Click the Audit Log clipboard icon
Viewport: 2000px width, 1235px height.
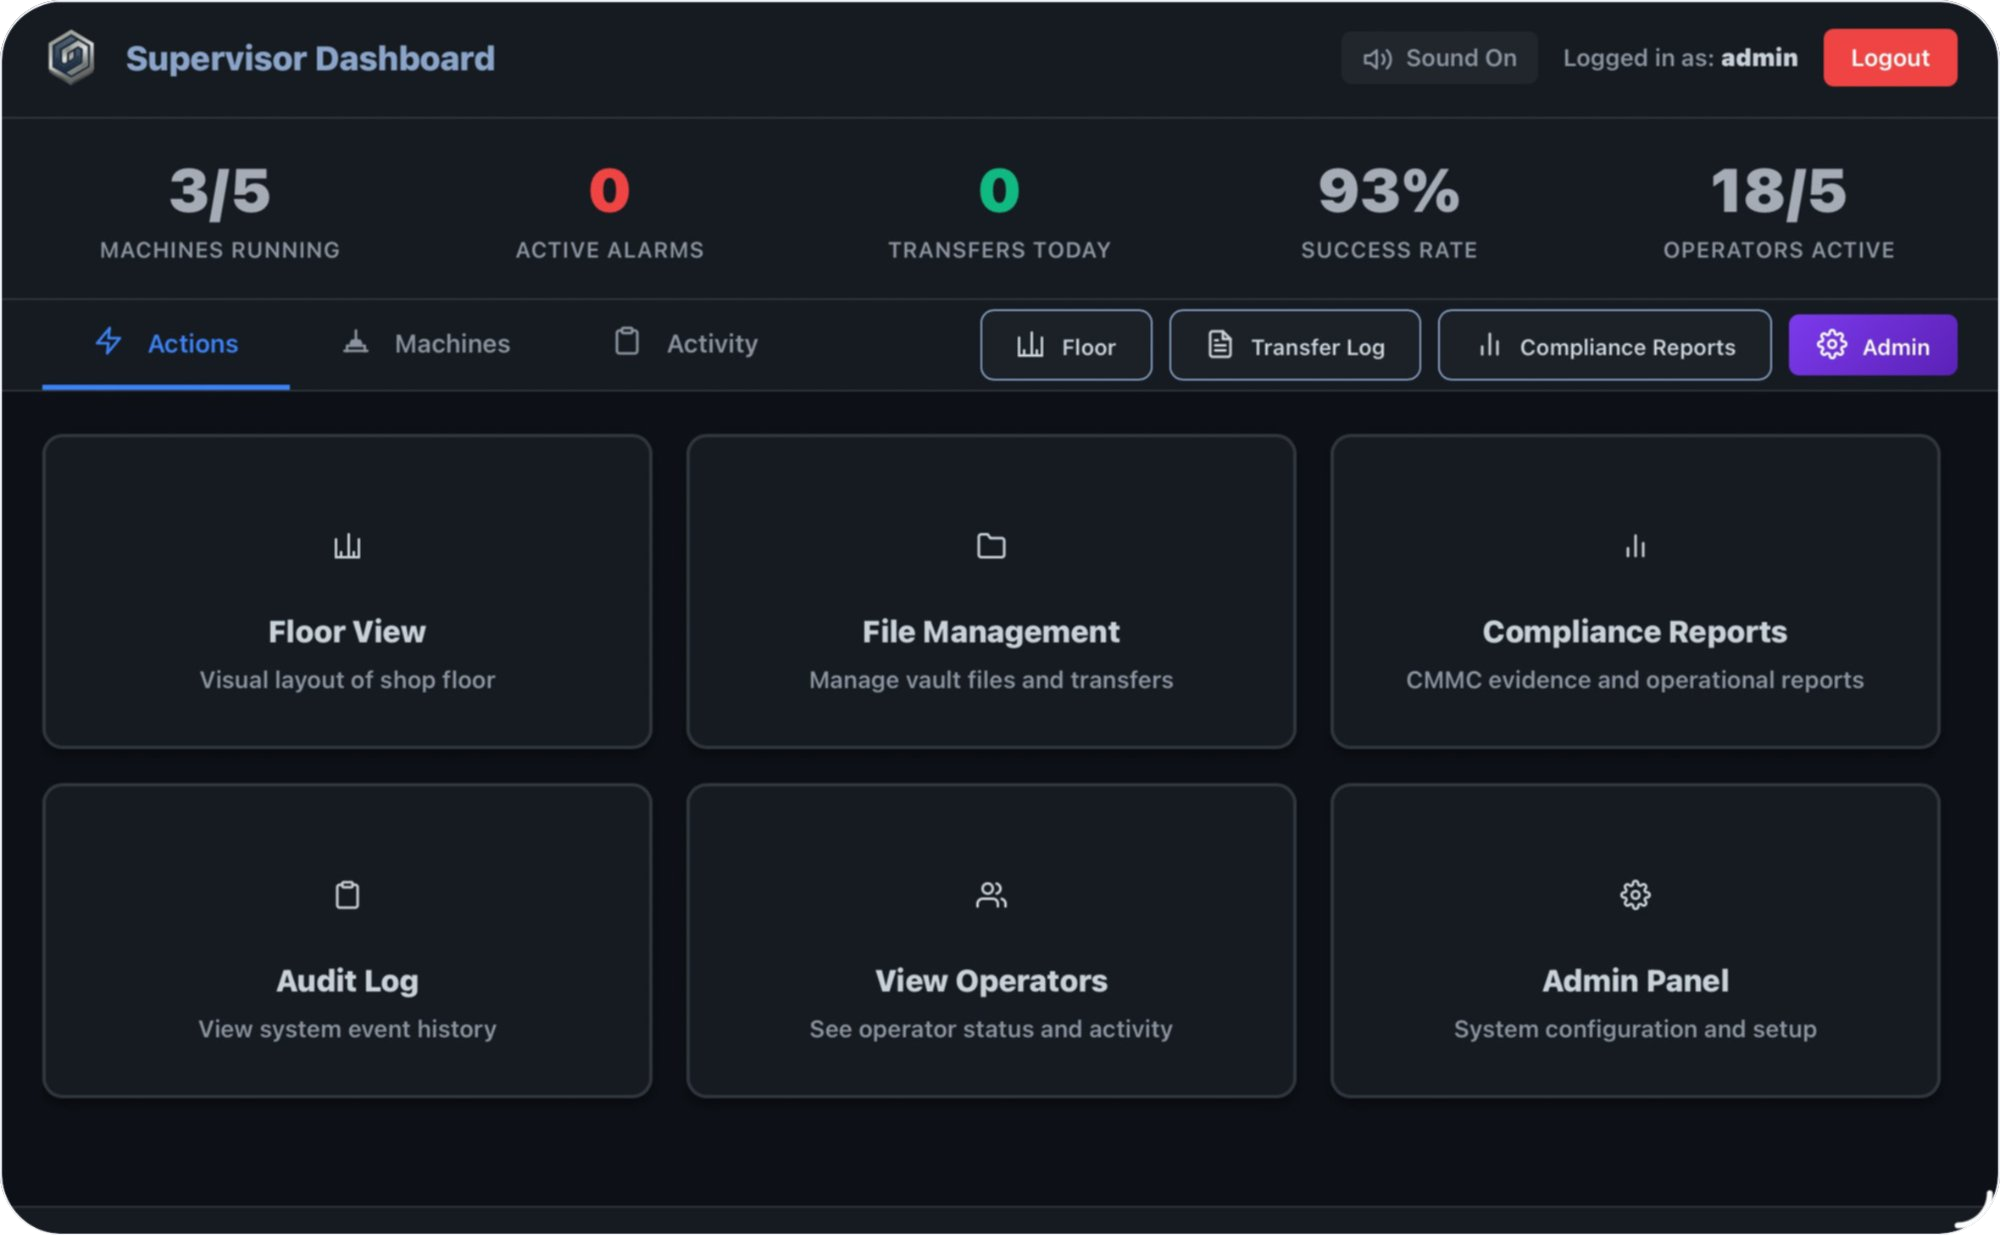click(347, 895)
